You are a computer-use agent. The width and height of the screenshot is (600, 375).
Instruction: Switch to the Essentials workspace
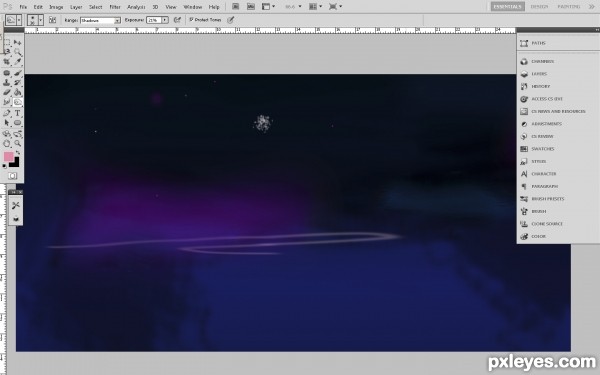coord(507,7)
